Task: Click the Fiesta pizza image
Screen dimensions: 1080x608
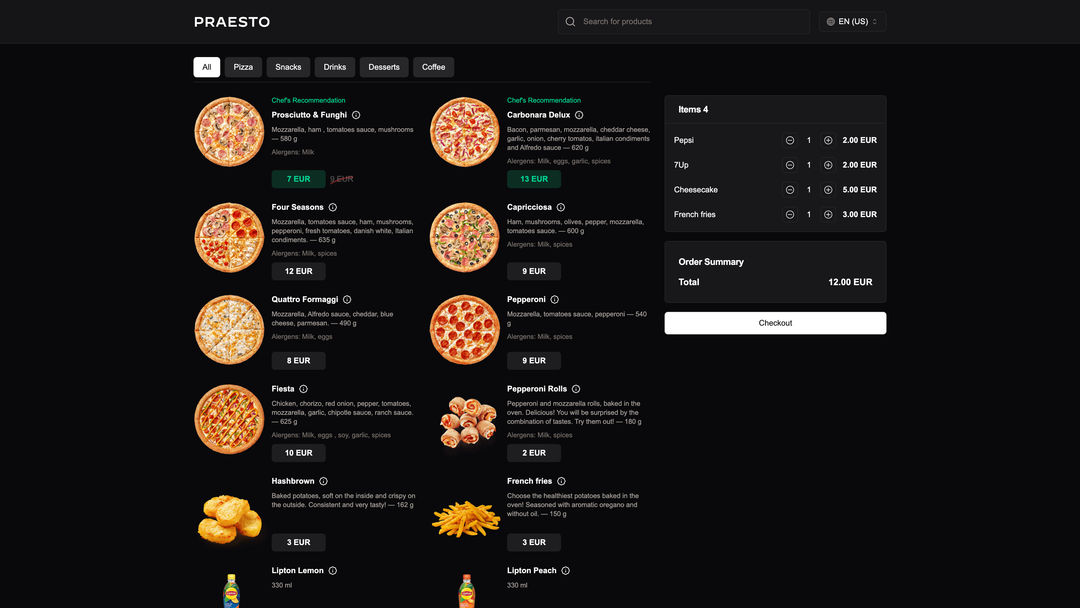Action: 229,419
